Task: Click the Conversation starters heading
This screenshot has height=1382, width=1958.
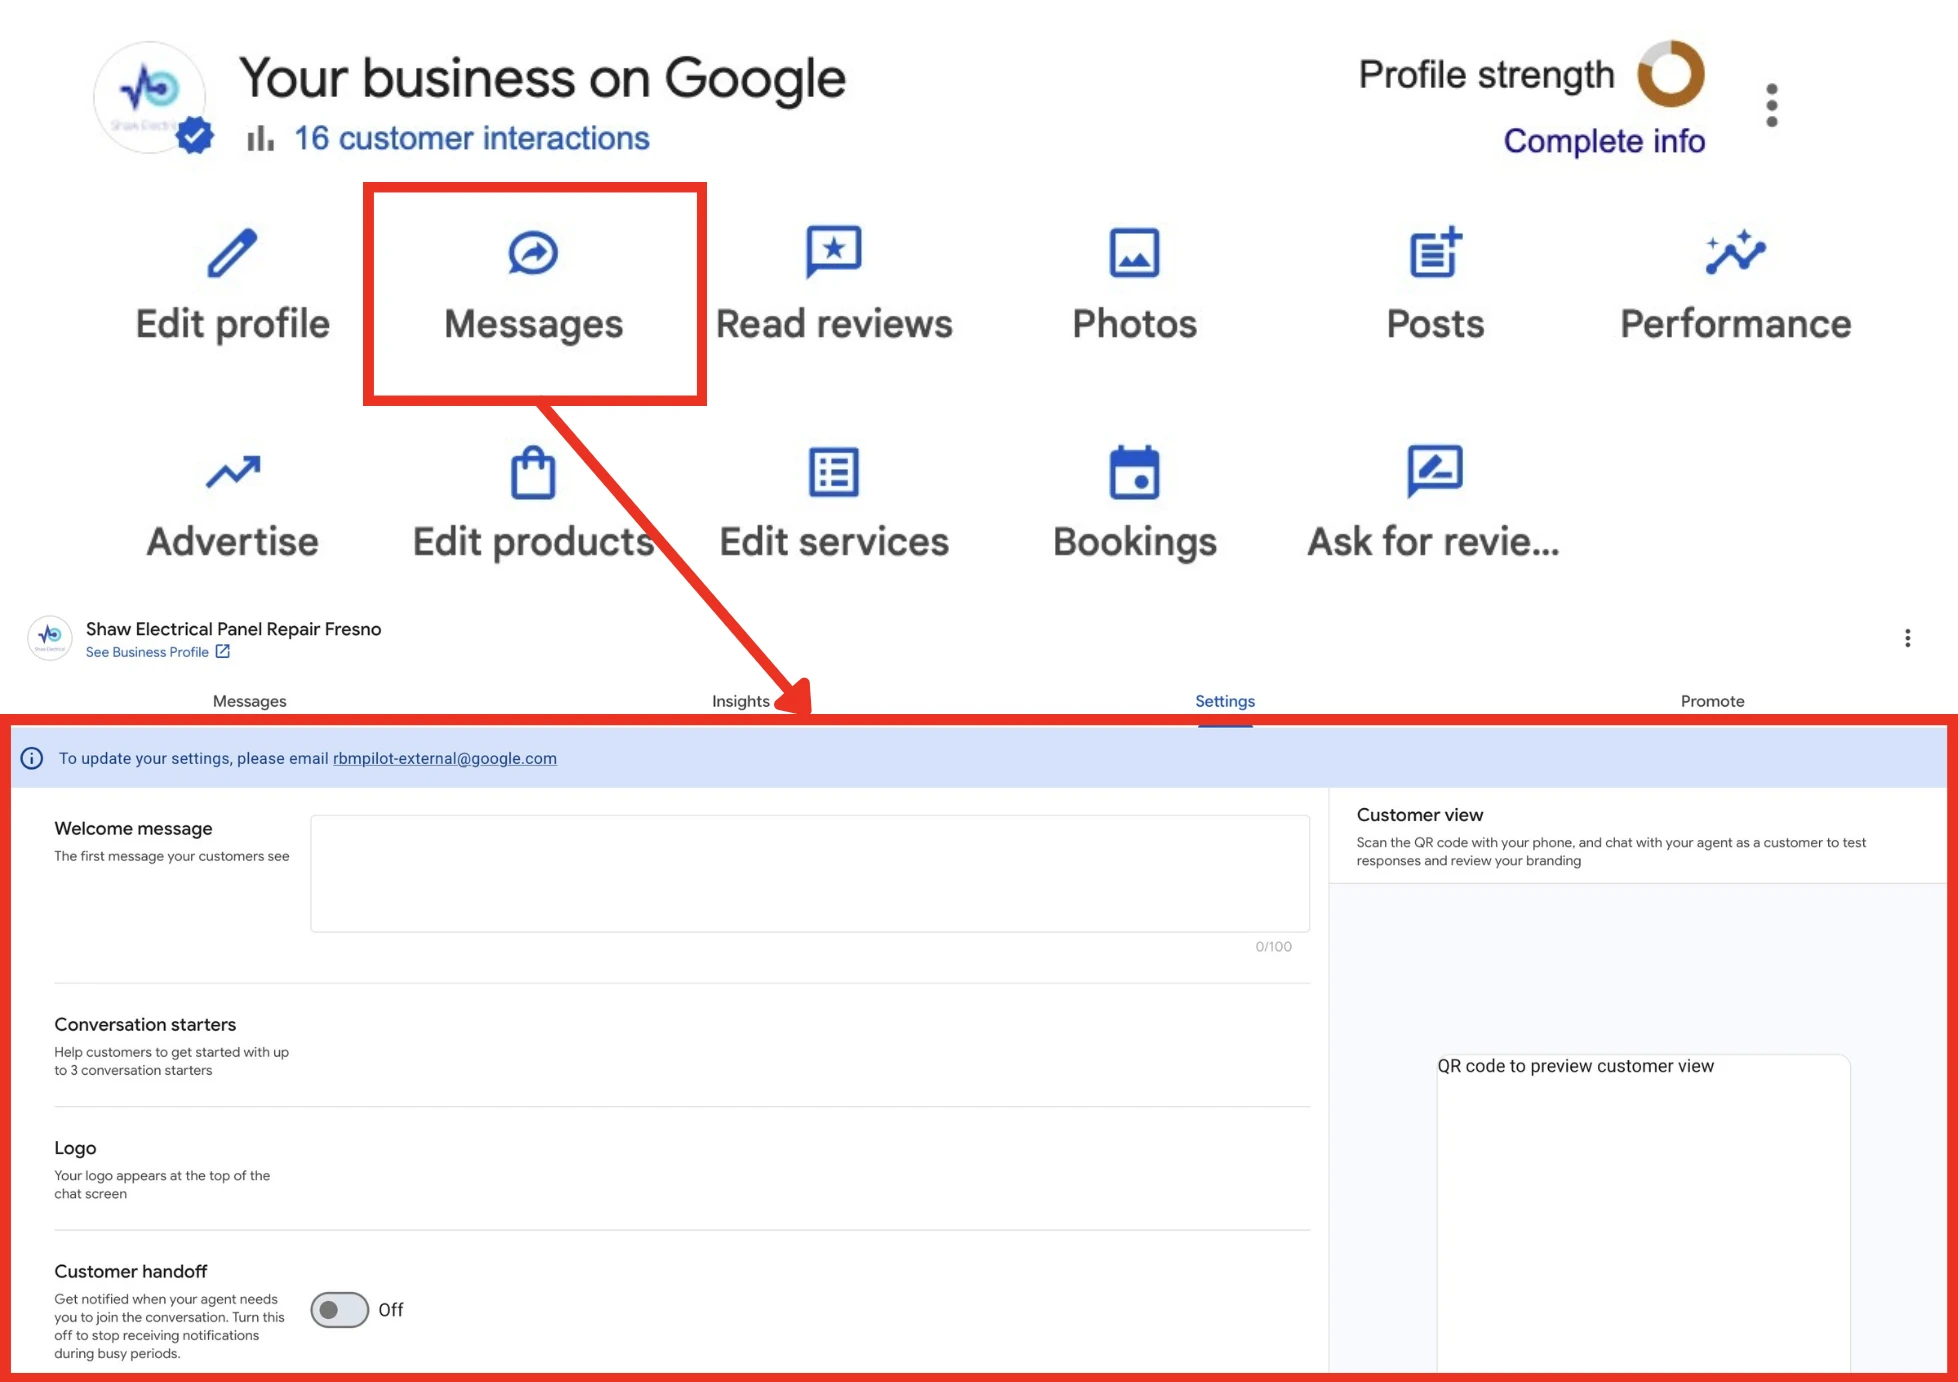Action: 145,1025
